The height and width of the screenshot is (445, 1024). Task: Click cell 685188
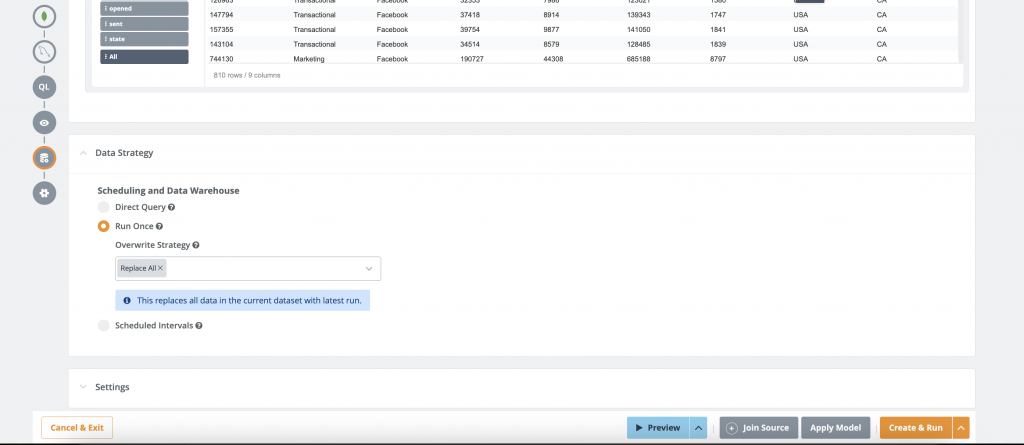pos(638,59)
